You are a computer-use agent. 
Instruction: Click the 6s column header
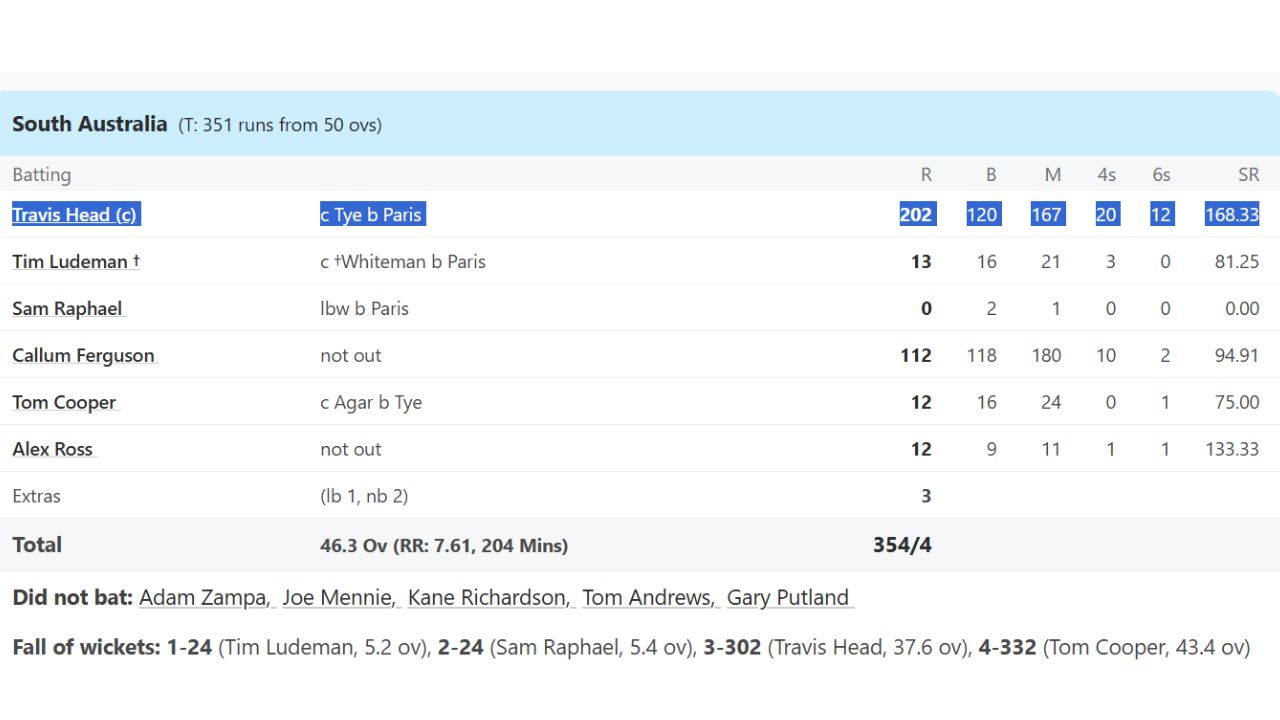[1161, 175]
